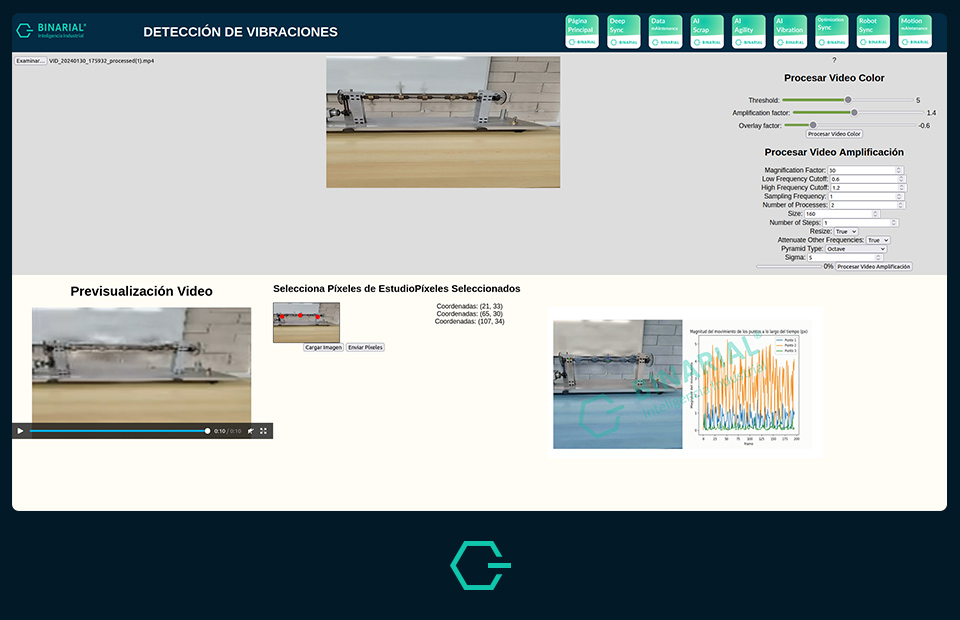This screenshot has width=960, height=620.
Task: Open the Deep Sync module tile
Action: 623,31
